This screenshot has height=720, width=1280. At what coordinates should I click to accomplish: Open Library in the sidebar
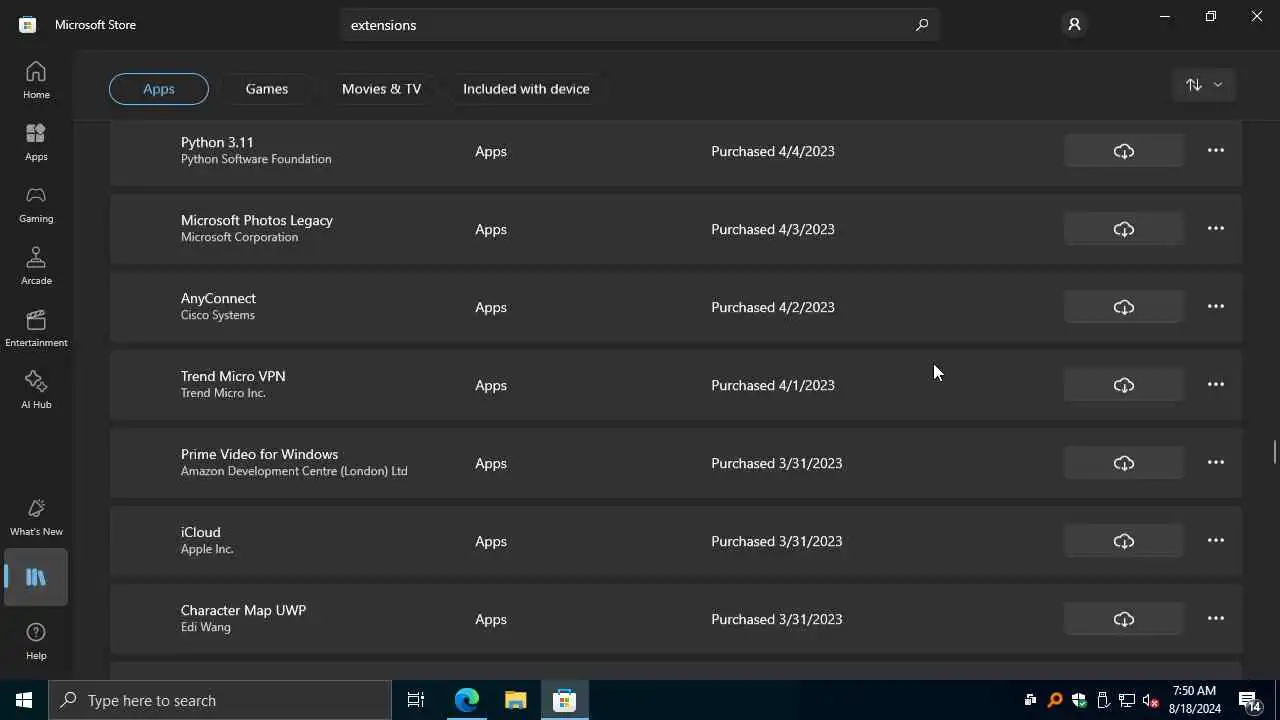36,577
